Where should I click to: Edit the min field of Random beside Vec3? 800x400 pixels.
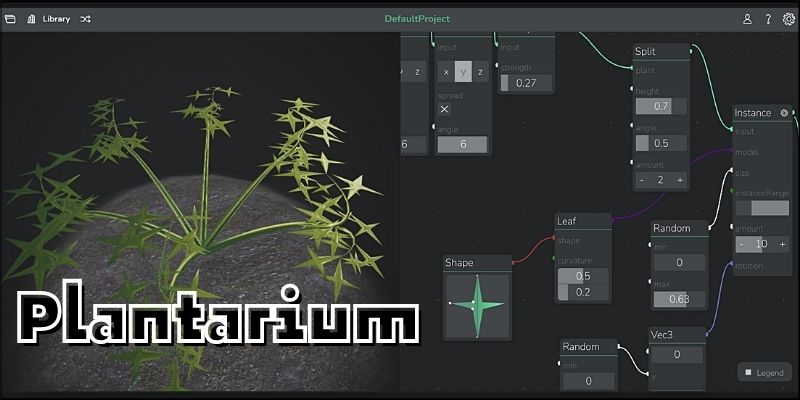(x=588, y=381)
